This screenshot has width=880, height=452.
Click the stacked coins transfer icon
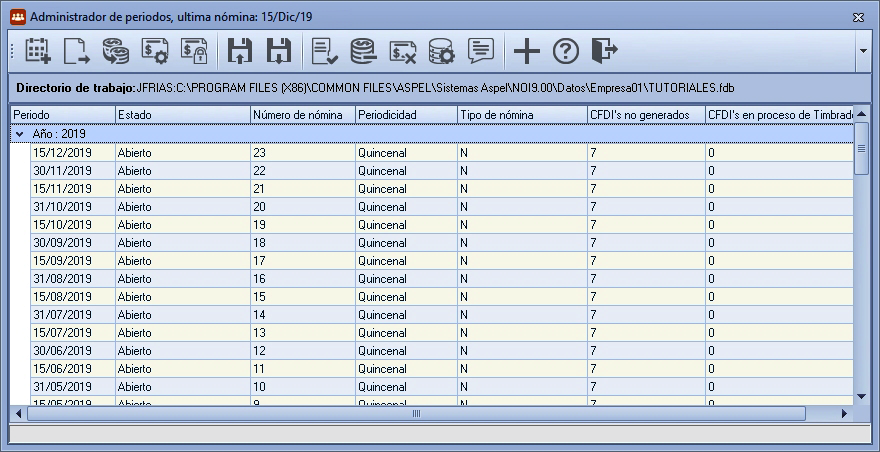tap(116, 51)
